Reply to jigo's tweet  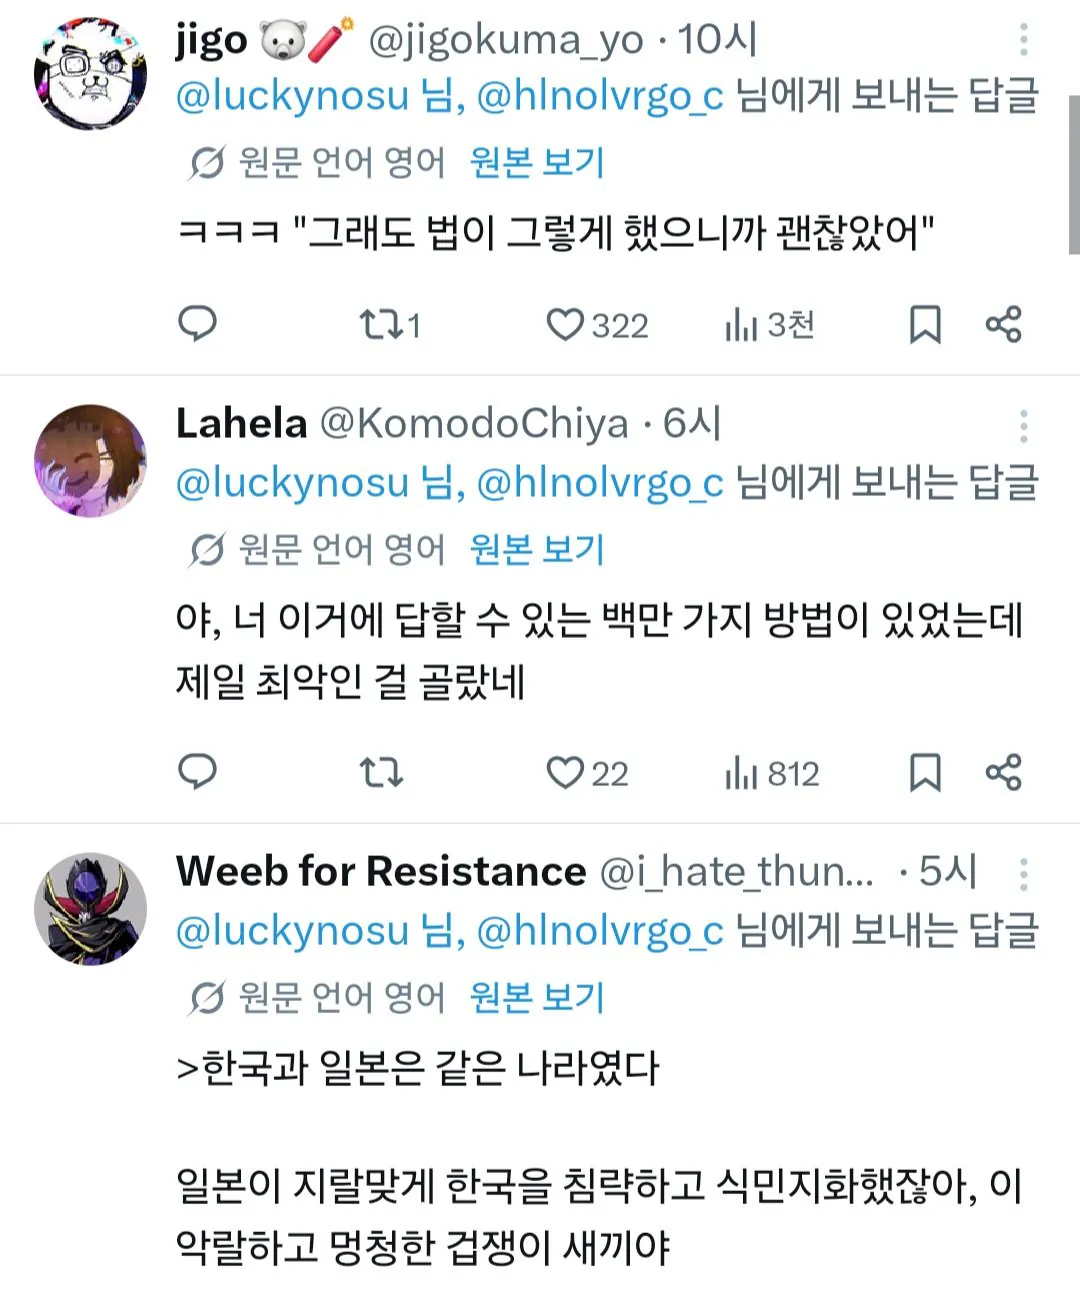(x=197, y=324)
